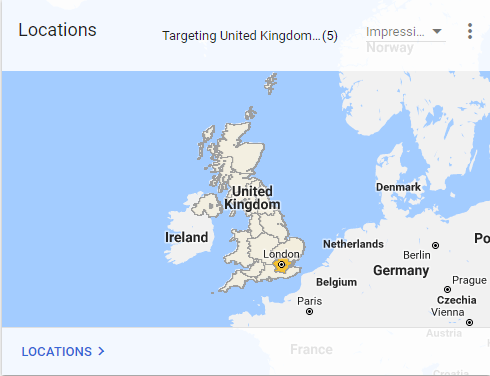
Task: Click the Germany country label
Action: 401,271
